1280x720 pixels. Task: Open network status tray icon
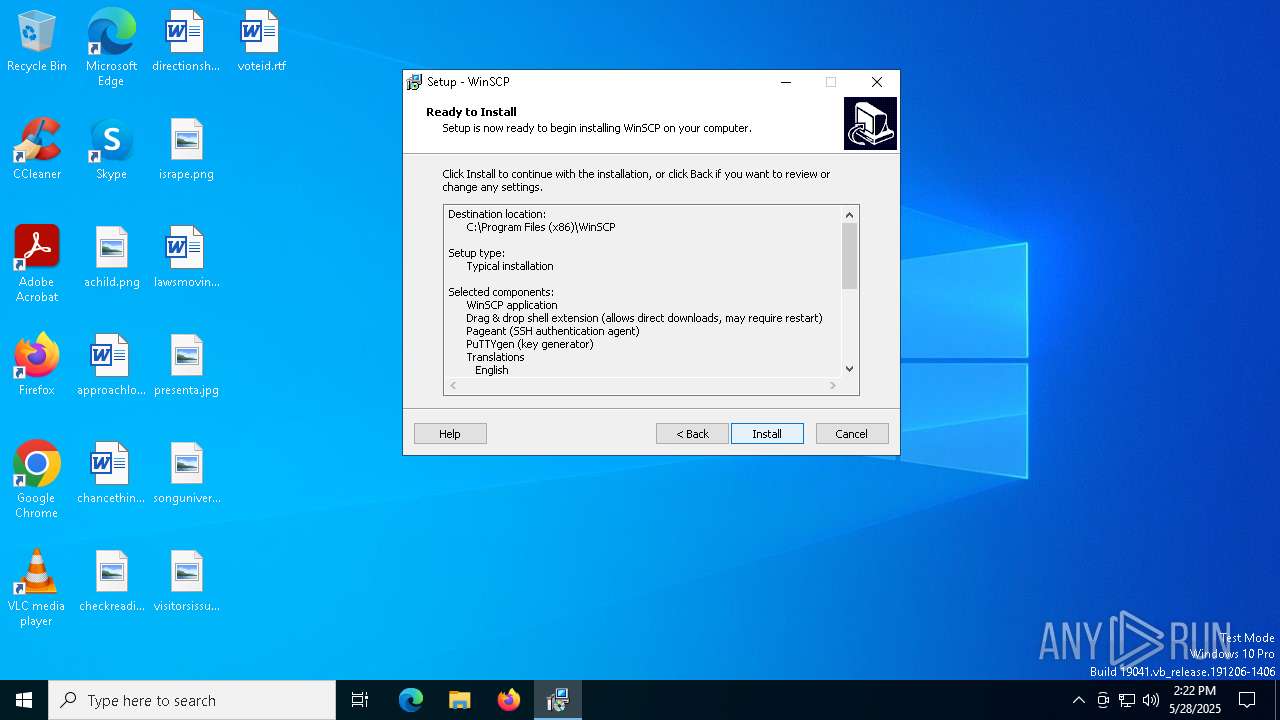1127,700
